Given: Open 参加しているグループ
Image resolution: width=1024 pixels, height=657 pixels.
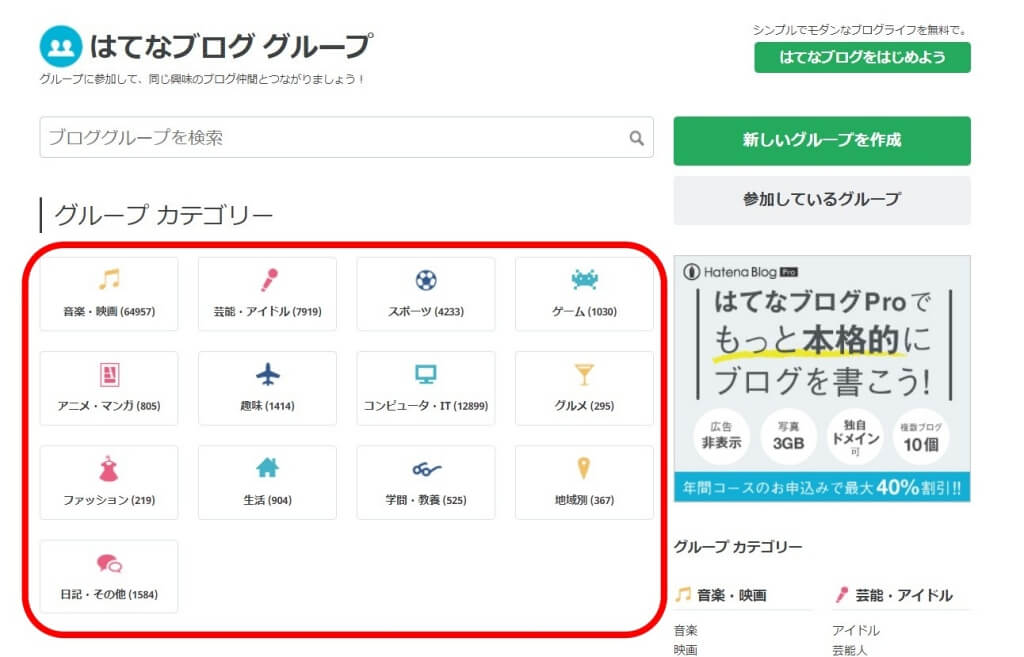Looking at the screenshot, I should tap(822, 200).
